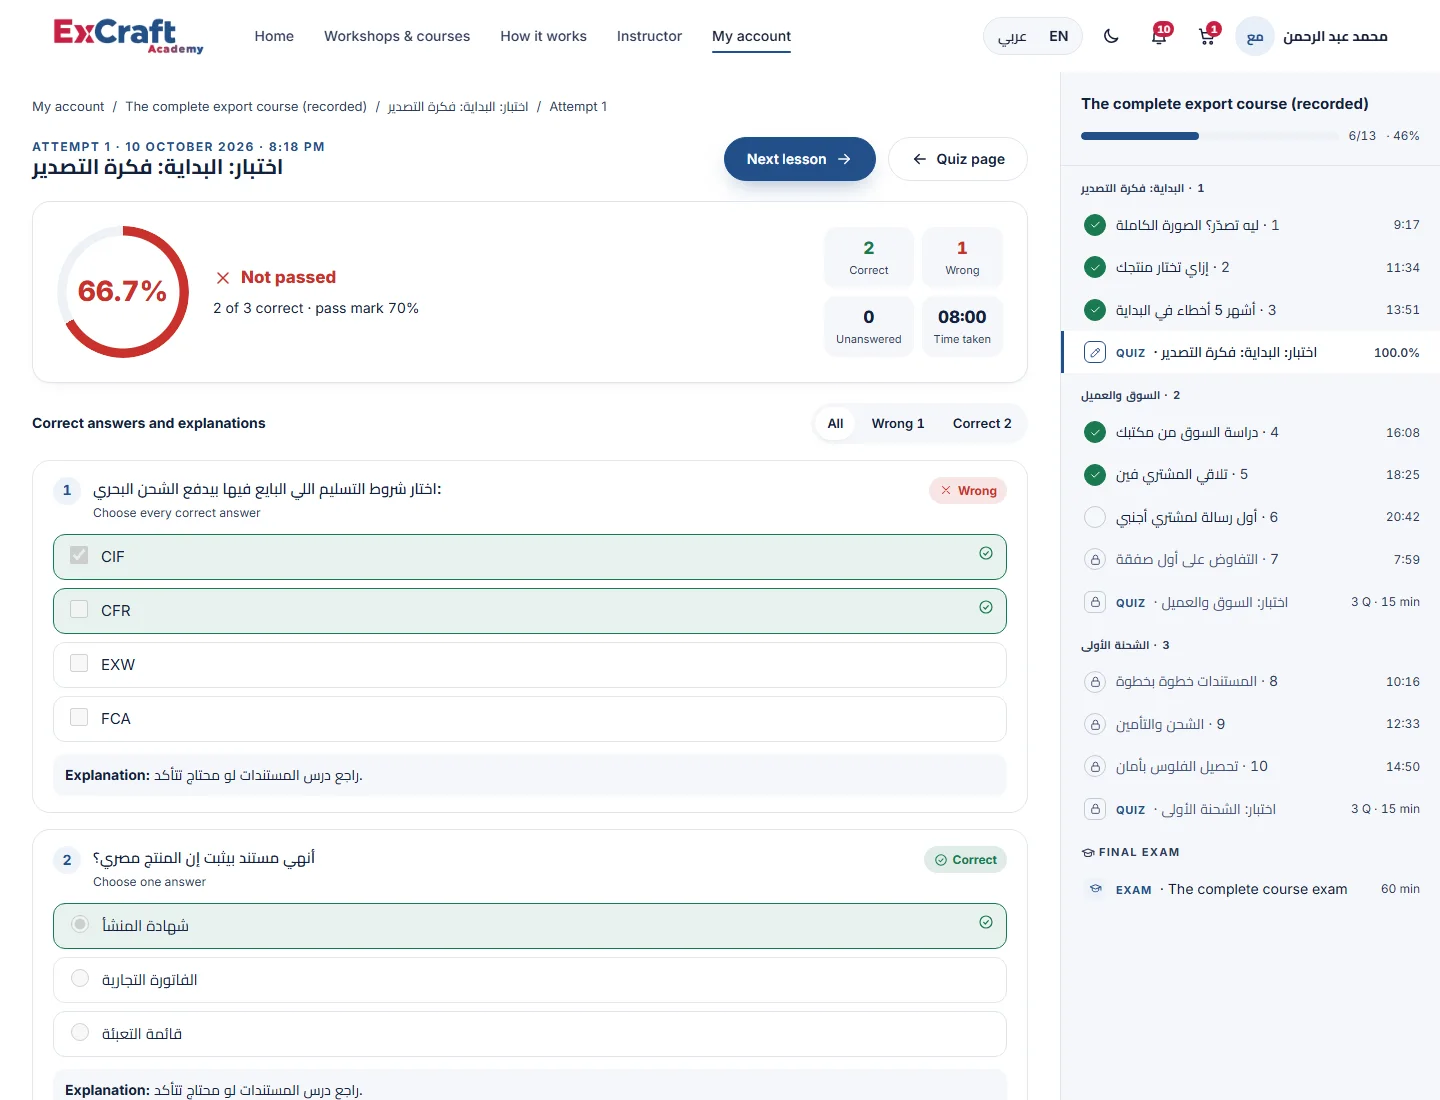Image resolution: width=1440 pixels, height=1100 pixels.
Task: Go to Home in navigation
Action: (274, 36)
